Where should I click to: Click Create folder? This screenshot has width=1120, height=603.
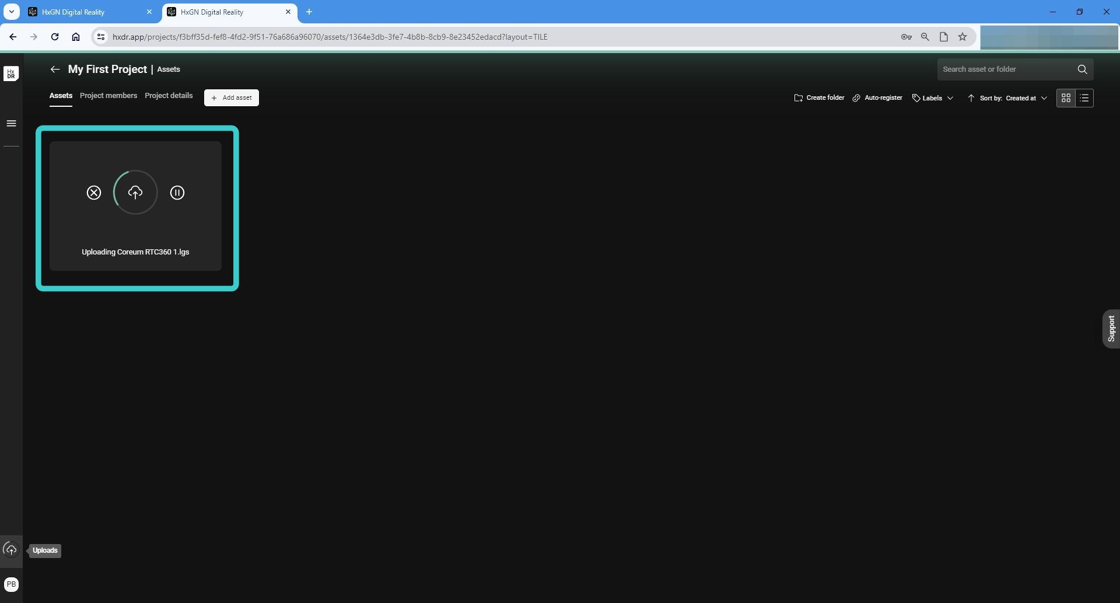pyautogui.click(x=819, y=98)
